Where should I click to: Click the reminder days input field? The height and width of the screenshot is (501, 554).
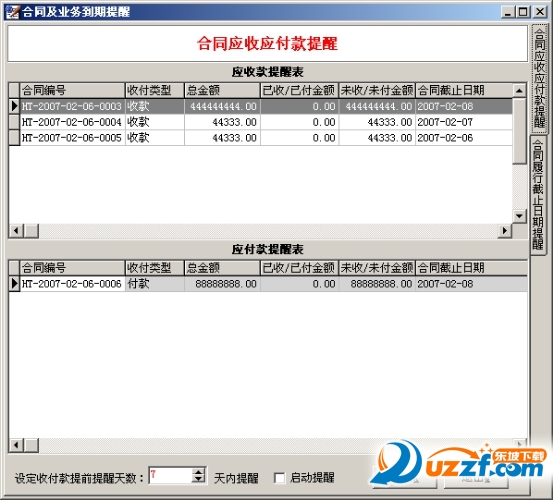click(x=171, y=476)
